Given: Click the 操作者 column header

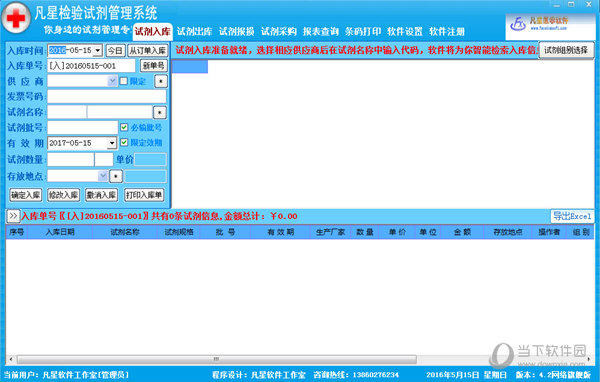Looking at the screenshot, I should [x=549, y=232].
